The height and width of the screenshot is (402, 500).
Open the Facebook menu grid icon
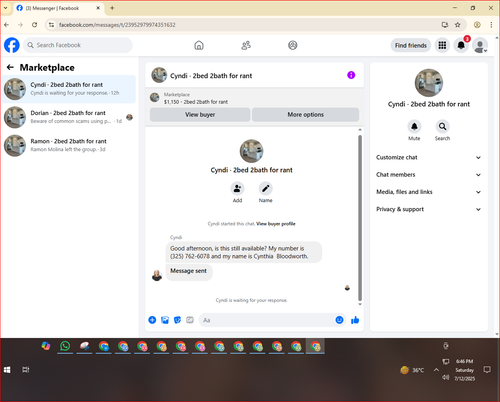tap(442, 45)
